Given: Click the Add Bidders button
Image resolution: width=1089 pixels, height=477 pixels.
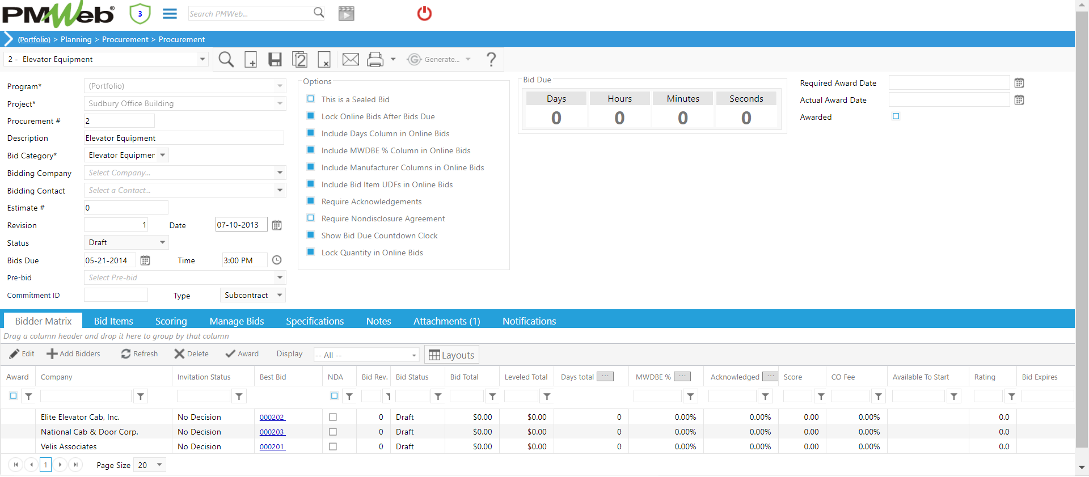Looking at the screenshot, I should click(x=74, y=354).
